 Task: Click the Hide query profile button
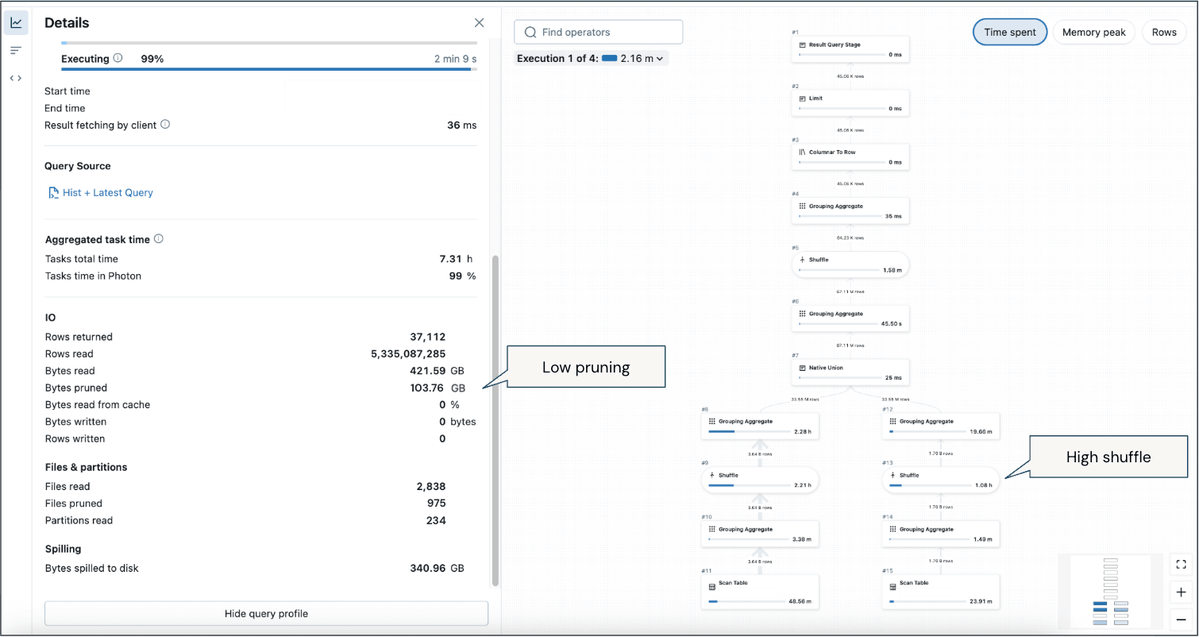click(264, 613)
